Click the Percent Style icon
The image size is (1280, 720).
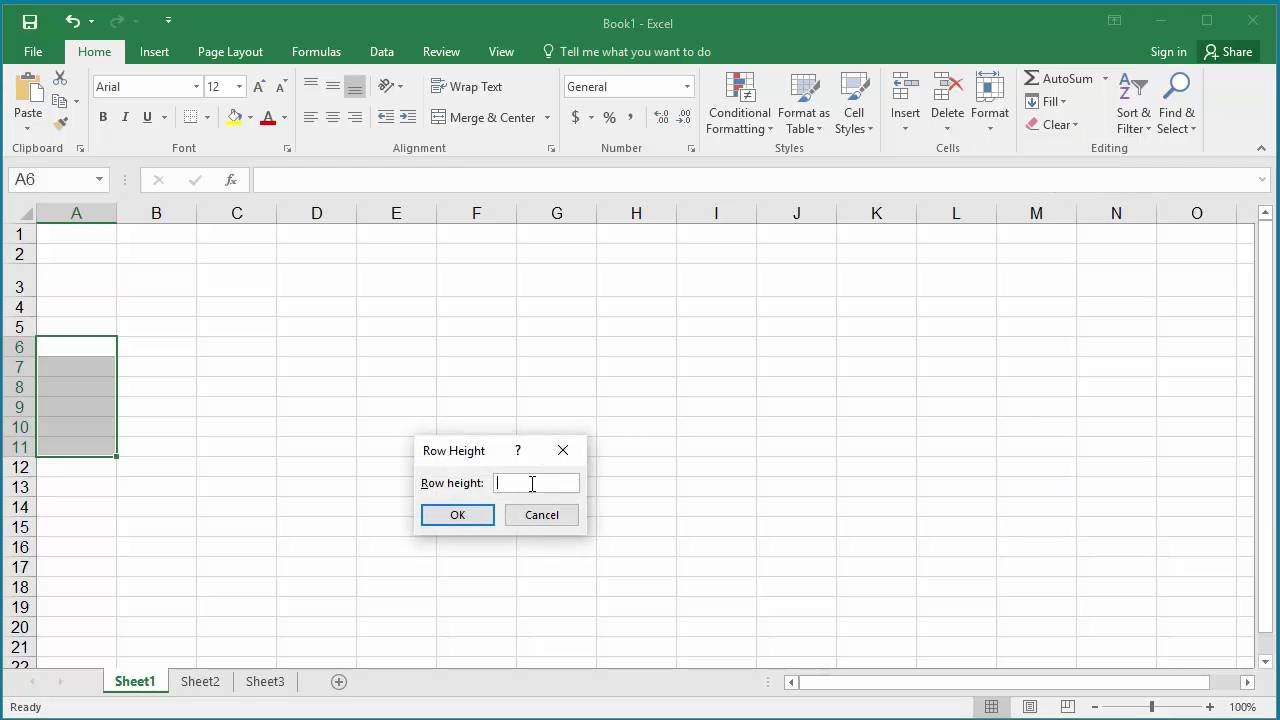pos(609,117)
